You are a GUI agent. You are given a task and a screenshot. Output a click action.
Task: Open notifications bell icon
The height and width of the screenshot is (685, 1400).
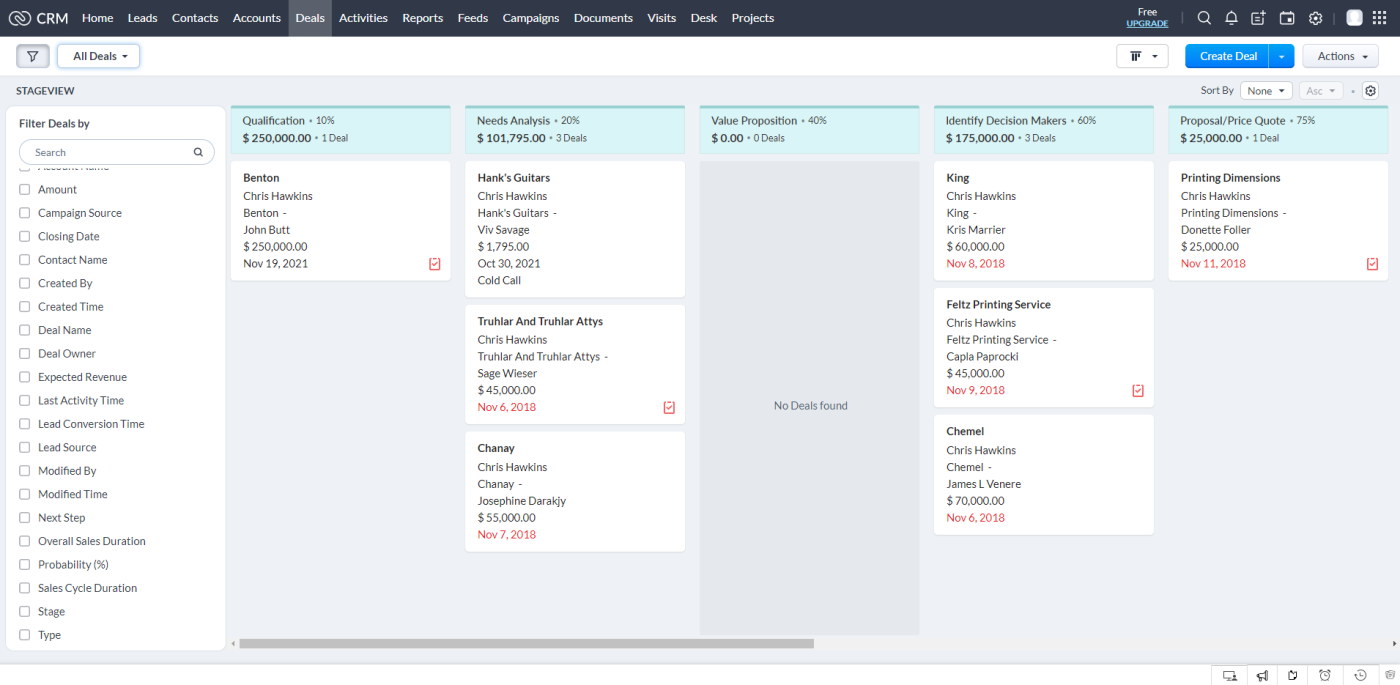click(1231, 18)
